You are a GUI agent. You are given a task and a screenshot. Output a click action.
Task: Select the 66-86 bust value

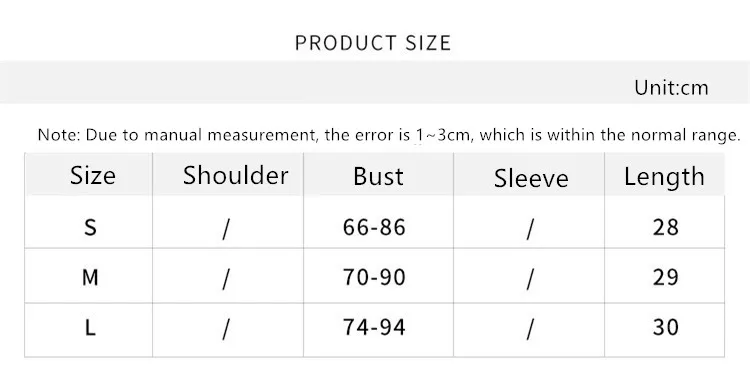374,227
